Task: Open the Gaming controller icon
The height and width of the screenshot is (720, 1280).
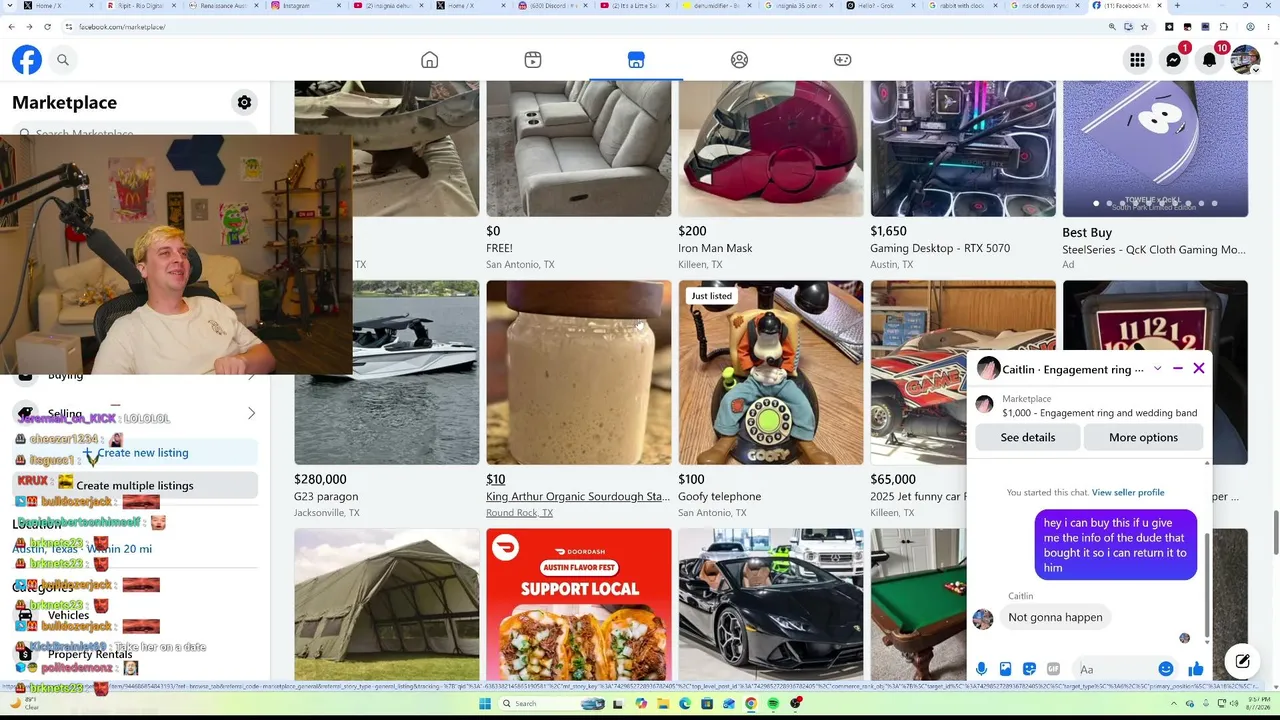Action: 843,60
